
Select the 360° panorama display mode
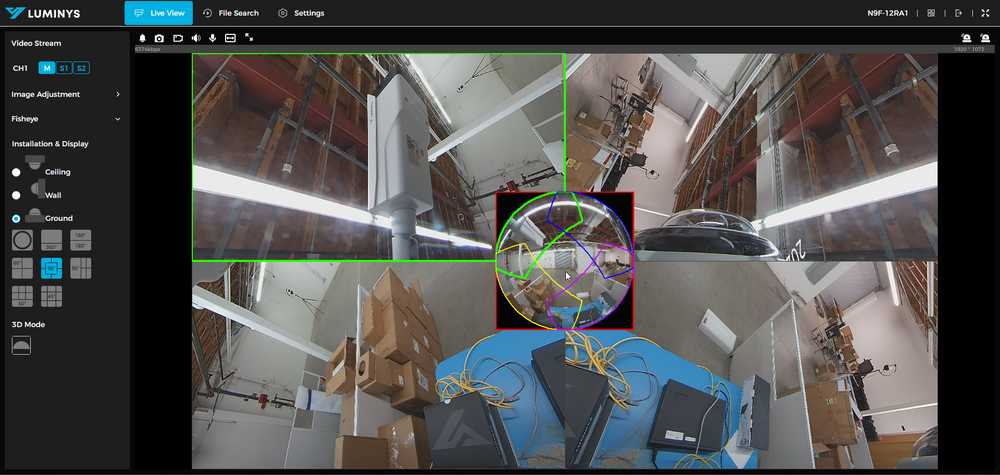coord(51,240)
